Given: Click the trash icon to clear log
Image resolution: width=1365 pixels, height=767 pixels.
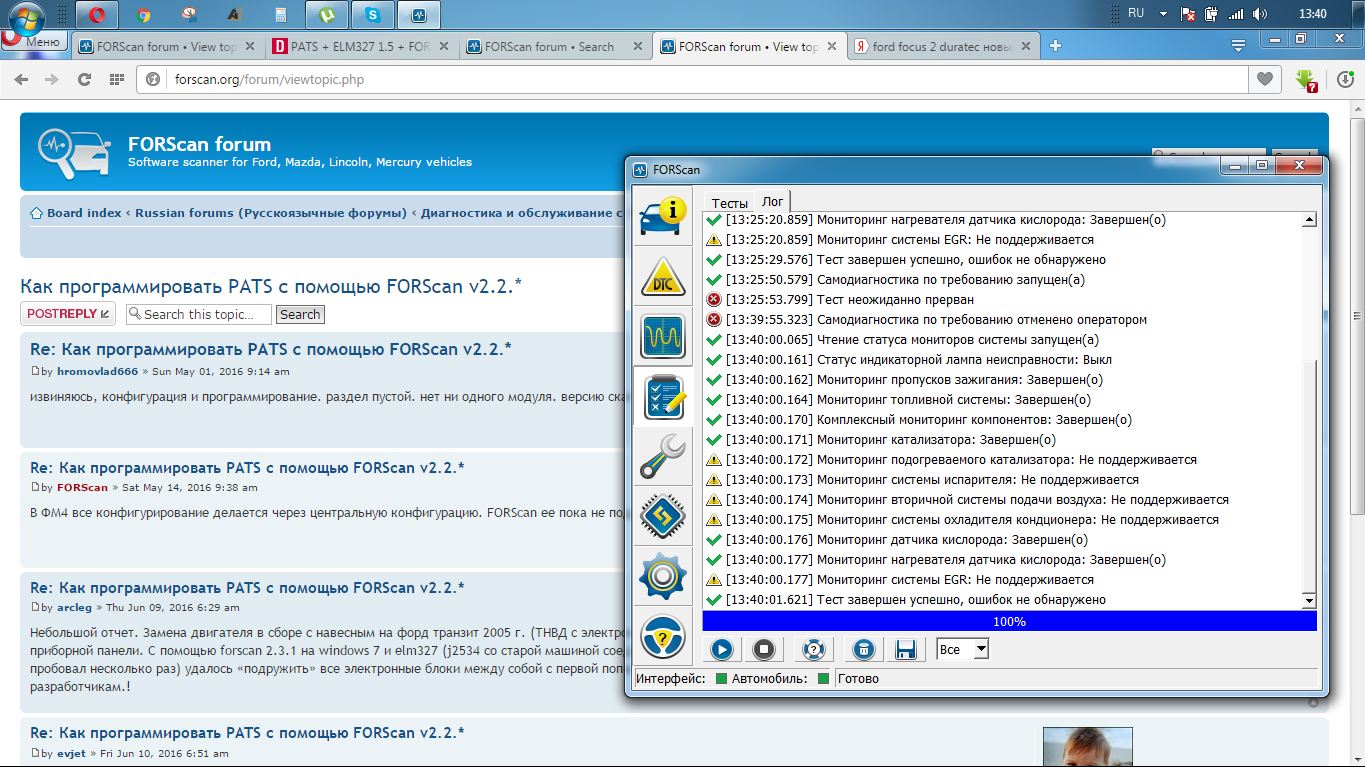Looking at the screenshot, I should click(x=864, y=650).
